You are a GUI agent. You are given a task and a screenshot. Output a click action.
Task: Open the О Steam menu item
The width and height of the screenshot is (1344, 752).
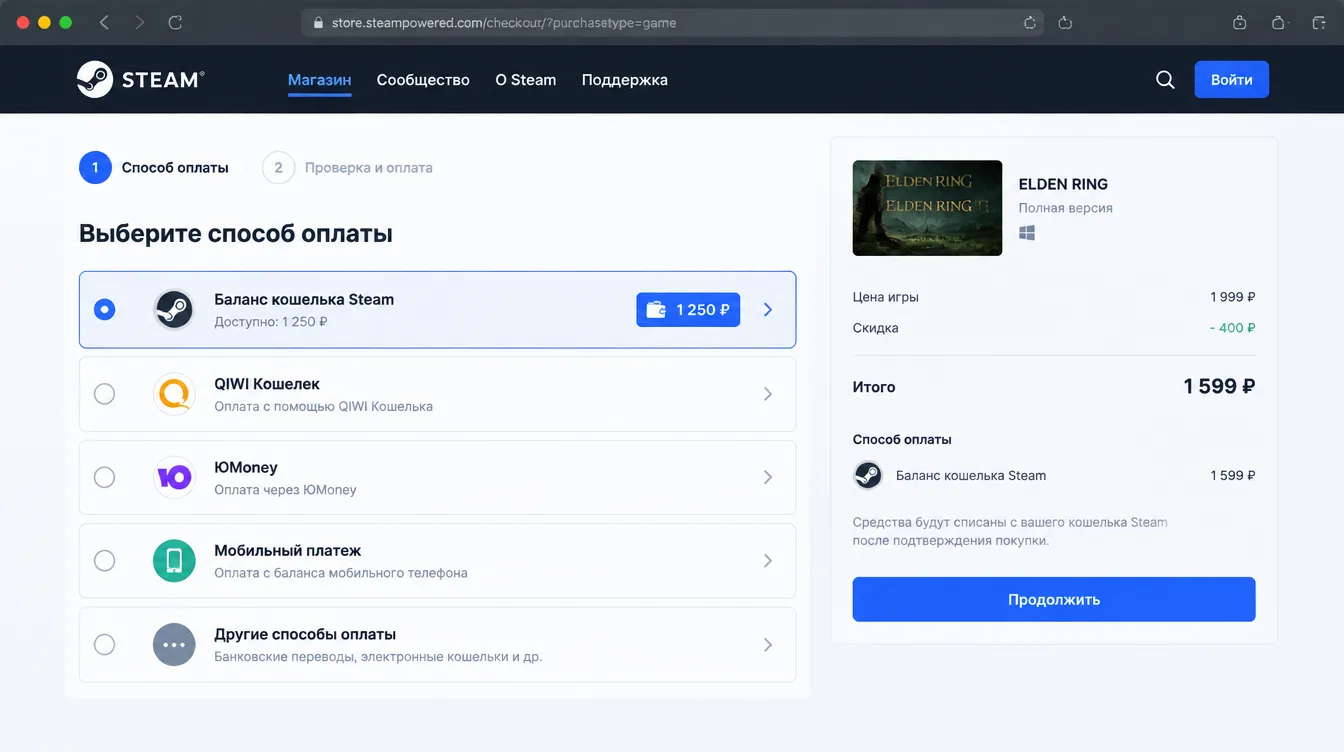pyautogui.click(x=526, y=80)
